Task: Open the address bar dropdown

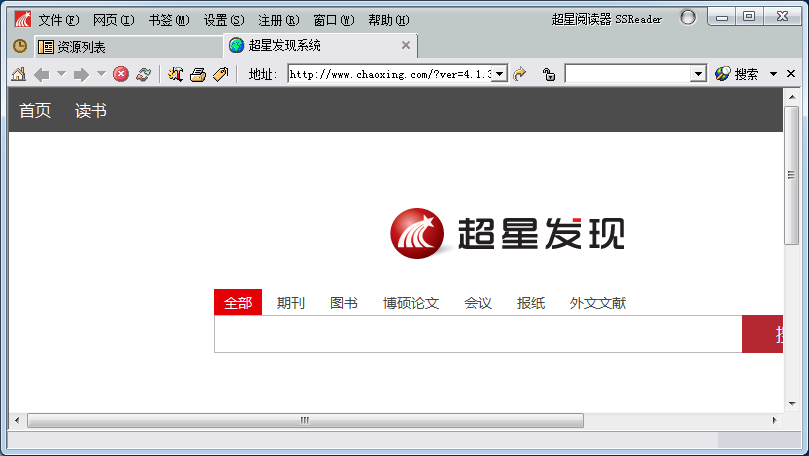Action: point(499,74)
